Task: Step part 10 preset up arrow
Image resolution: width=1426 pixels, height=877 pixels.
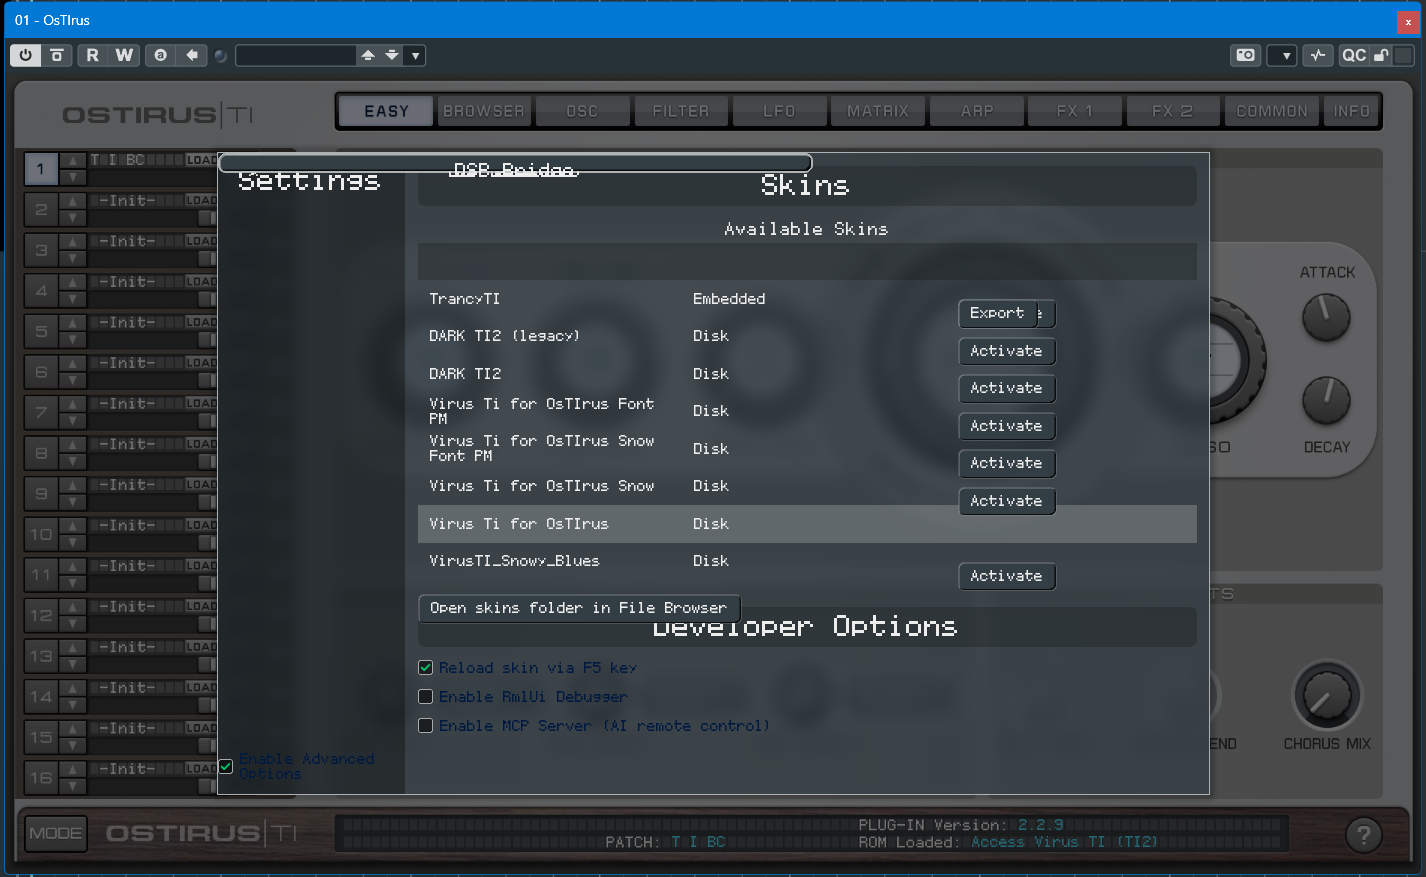Action: pos(73,526)
